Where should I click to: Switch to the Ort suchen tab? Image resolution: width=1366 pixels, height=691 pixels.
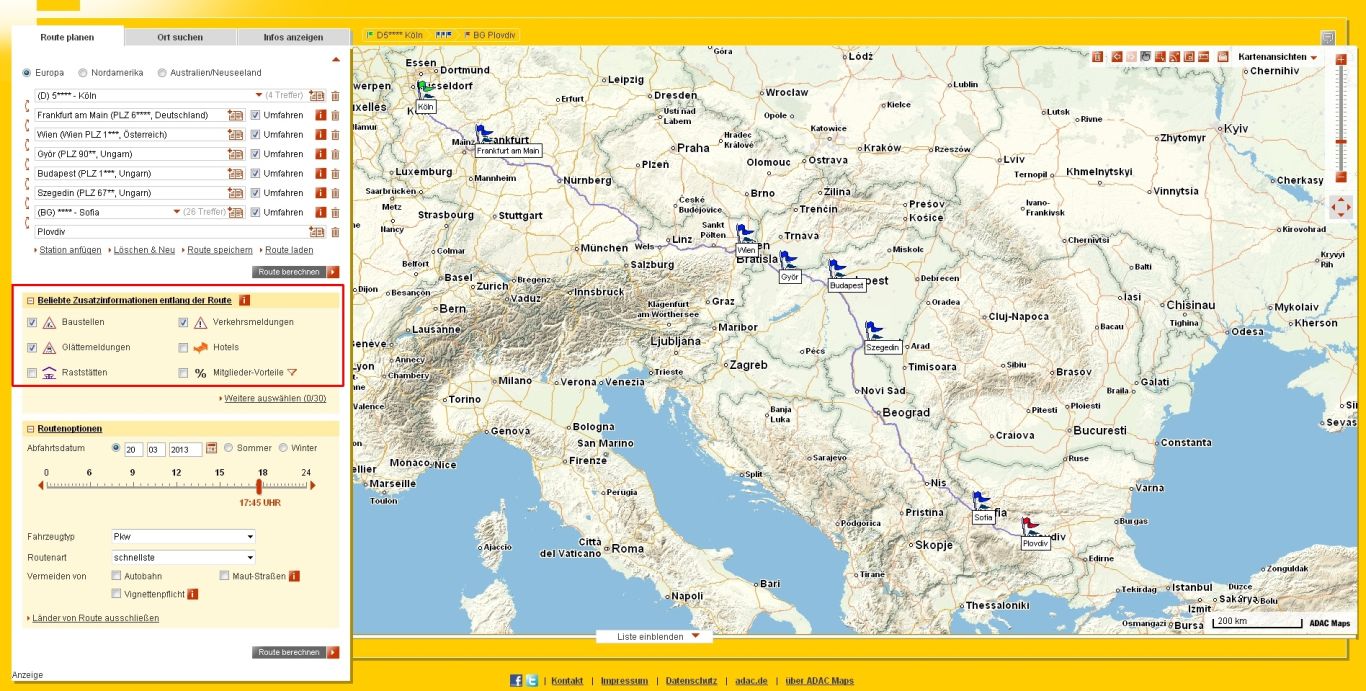(180, 38)
